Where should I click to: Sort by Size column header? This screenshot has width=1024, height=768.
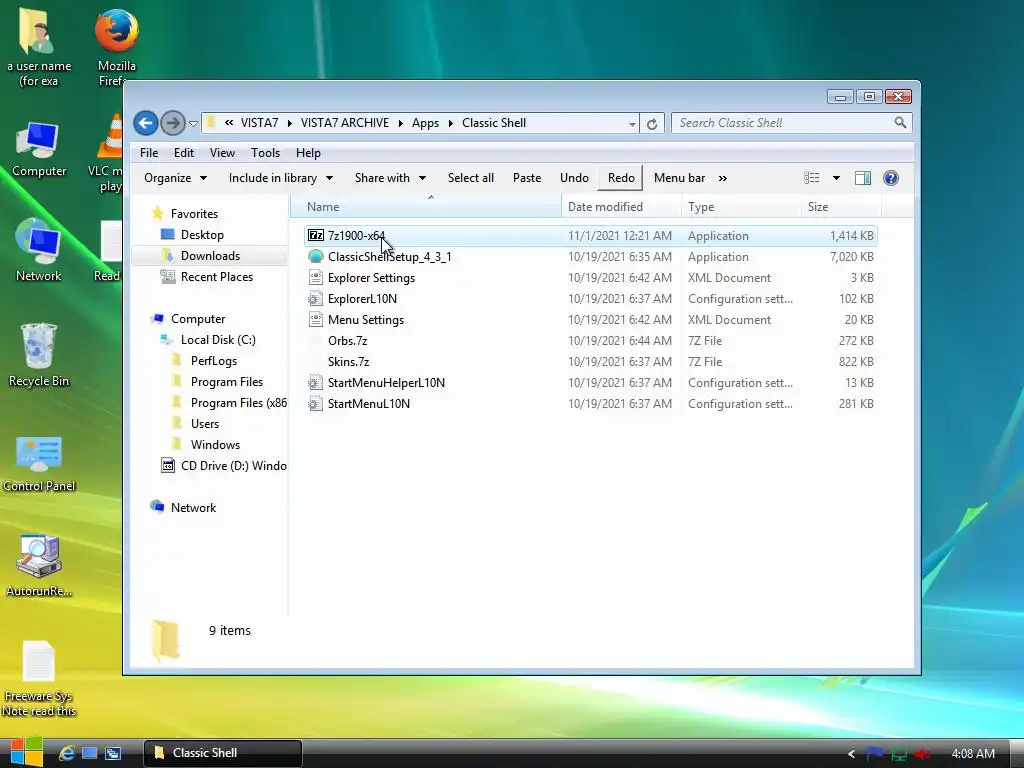tap(841, 206)
